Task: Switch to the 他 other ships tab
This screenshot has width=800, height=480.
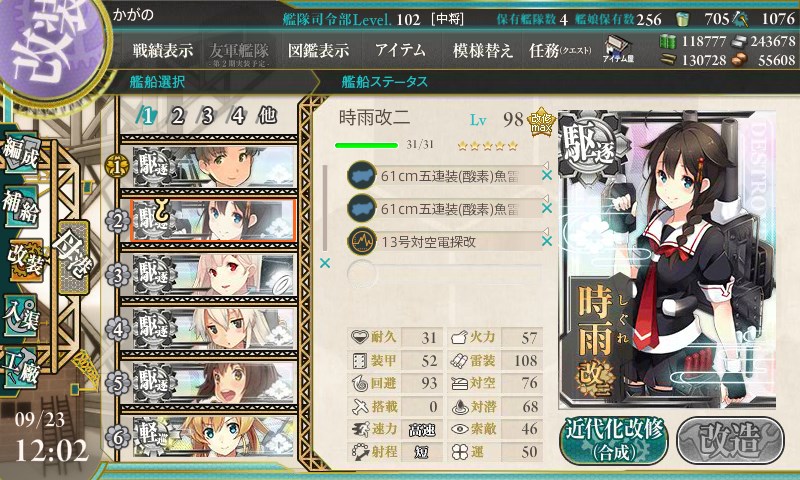Action: click(x=267, y=116)
